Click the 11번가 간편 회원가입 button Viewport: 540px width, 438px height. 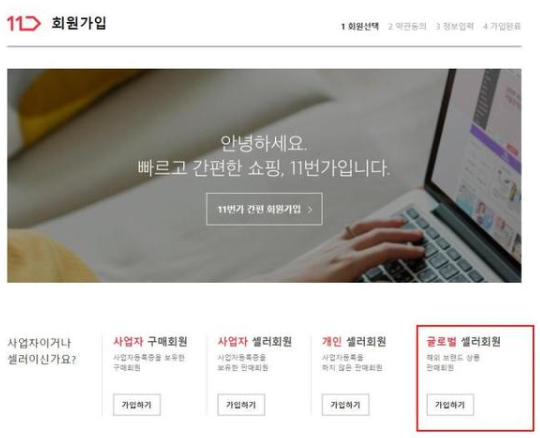[x=264, y=209]
